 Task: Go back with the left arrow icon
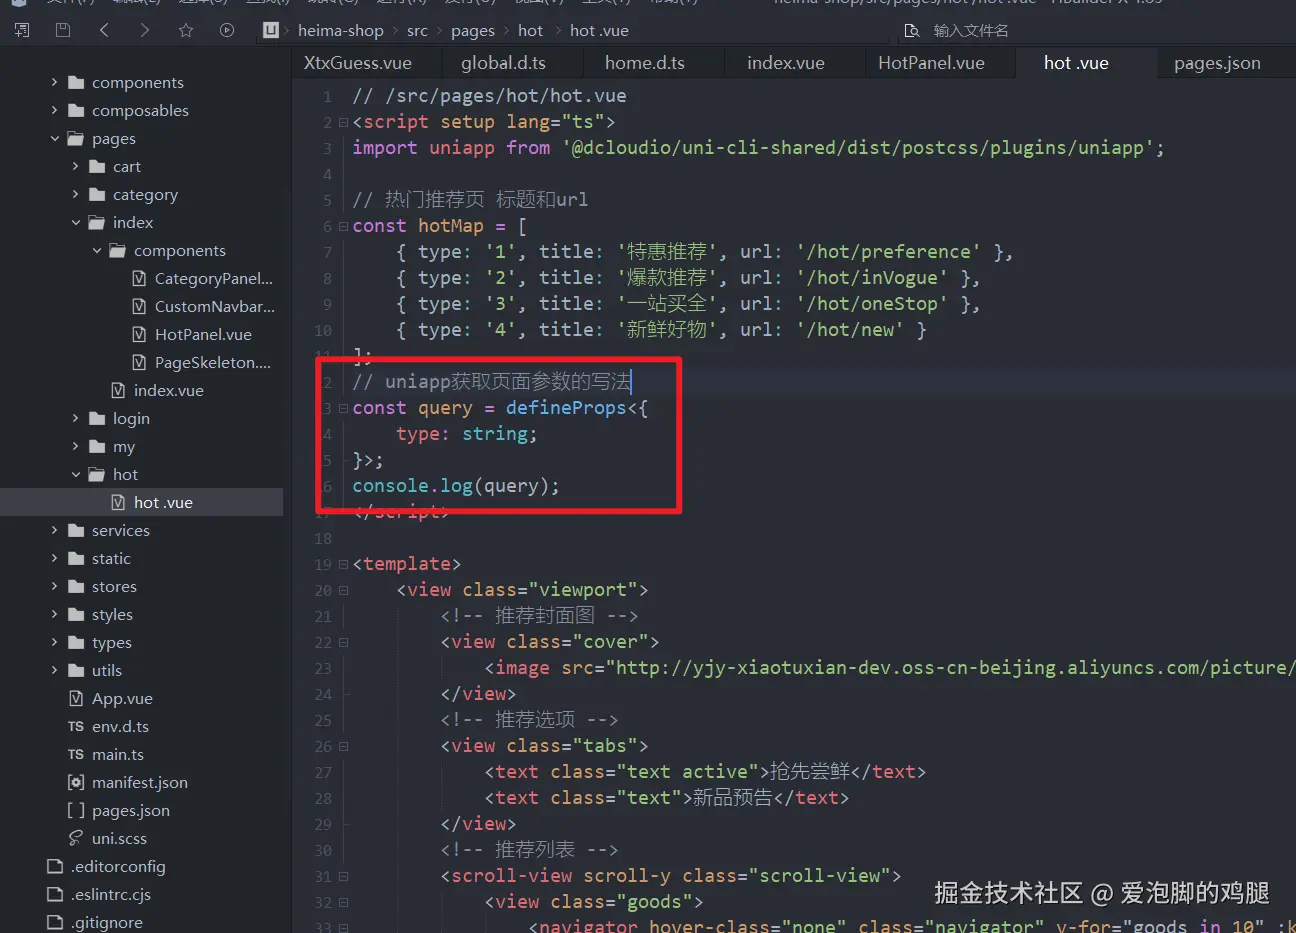(x=104, y=30)
